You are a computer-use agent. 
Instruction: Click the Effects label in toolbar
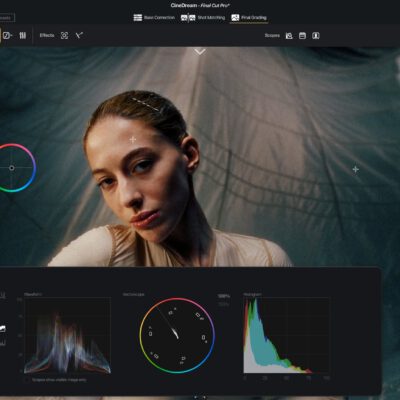pyautogui.click(x=47, y=35)
